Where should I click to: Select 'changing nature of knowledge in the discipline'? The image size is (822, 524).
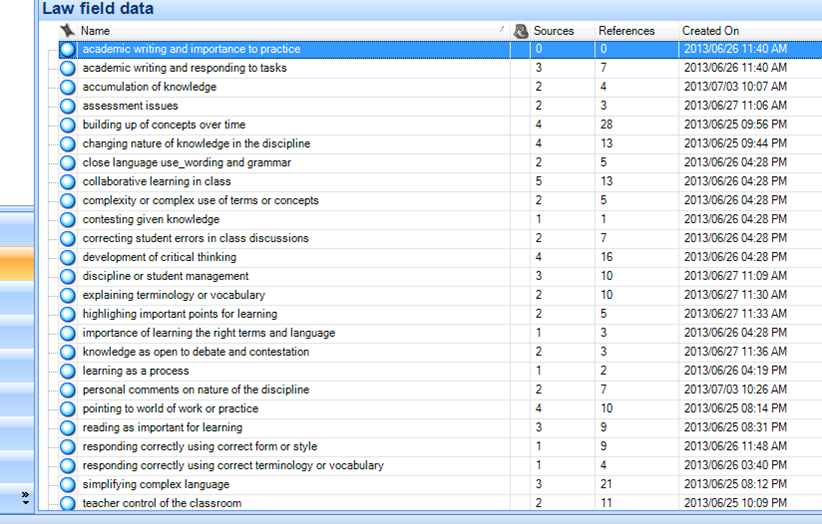(196, 144)
